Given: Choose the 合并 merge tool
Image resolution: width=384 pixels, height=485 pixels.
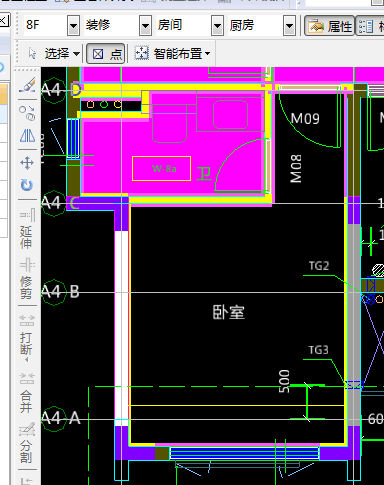Looking at the screenshot, I should [x=27, y=393].
